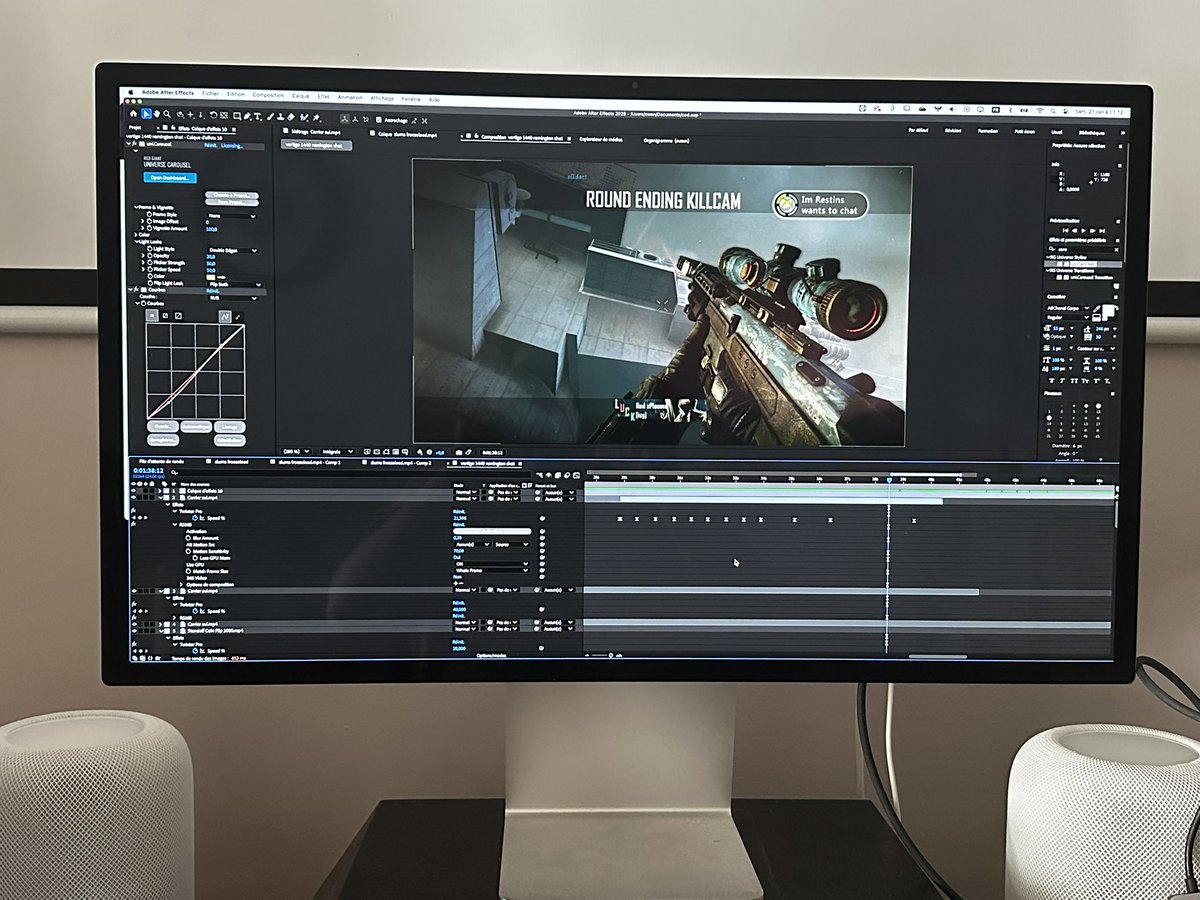Click the Wi-Fi icon in menu bar

[x=1040, y=110]
